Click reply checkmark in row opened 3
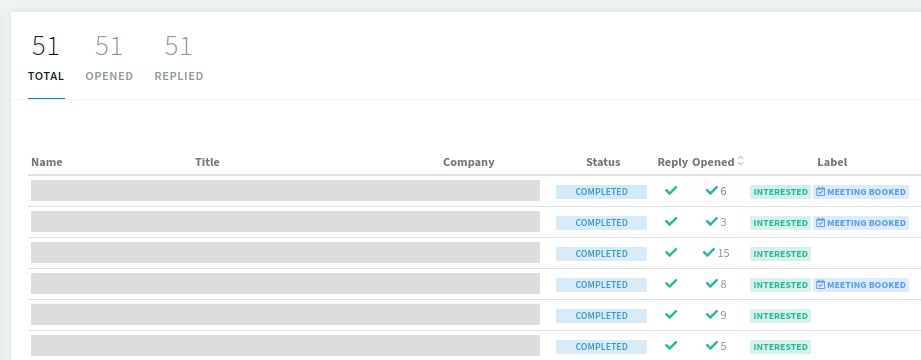The width and height of the screenshot is (921, 360). coord(671,221)
